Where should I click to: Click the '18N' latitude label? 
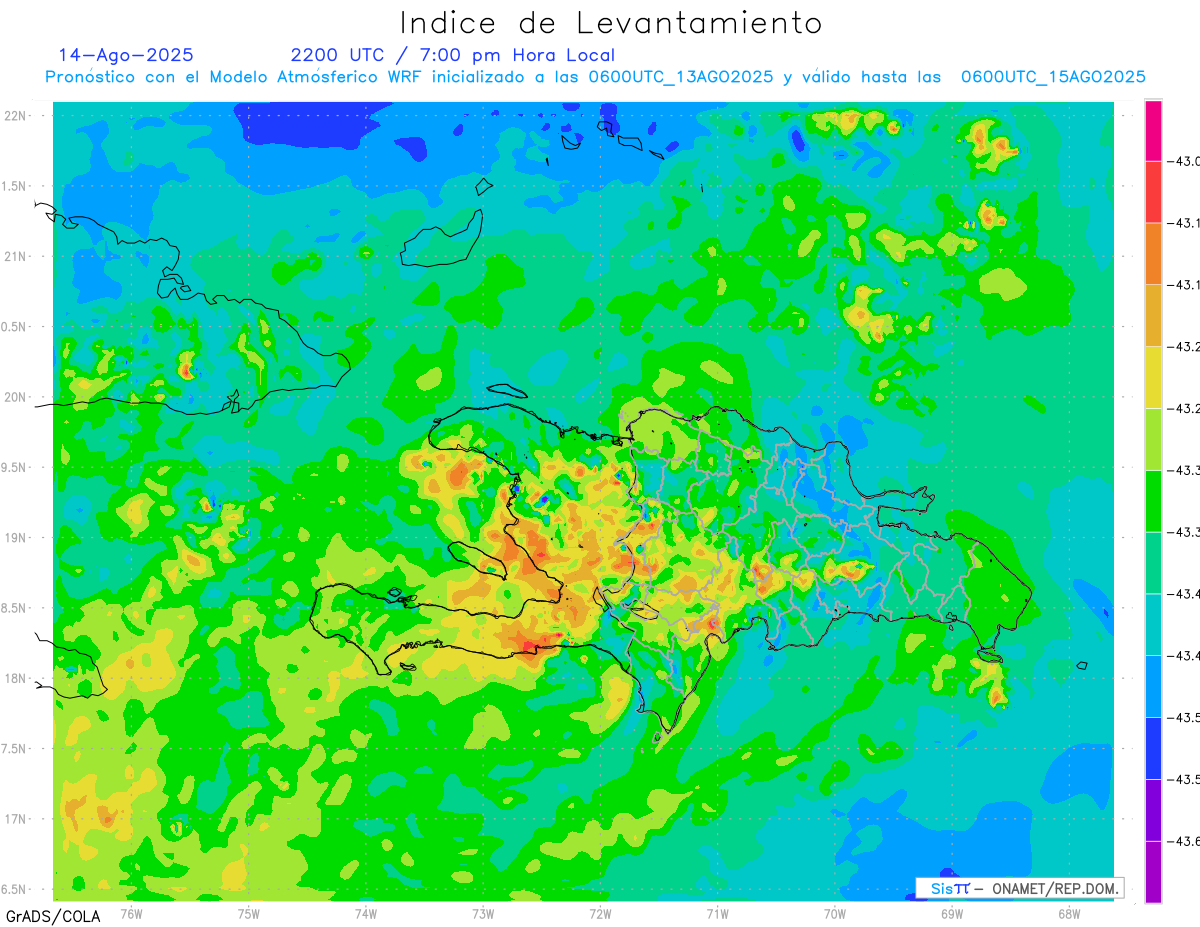(x=14, y=678)
